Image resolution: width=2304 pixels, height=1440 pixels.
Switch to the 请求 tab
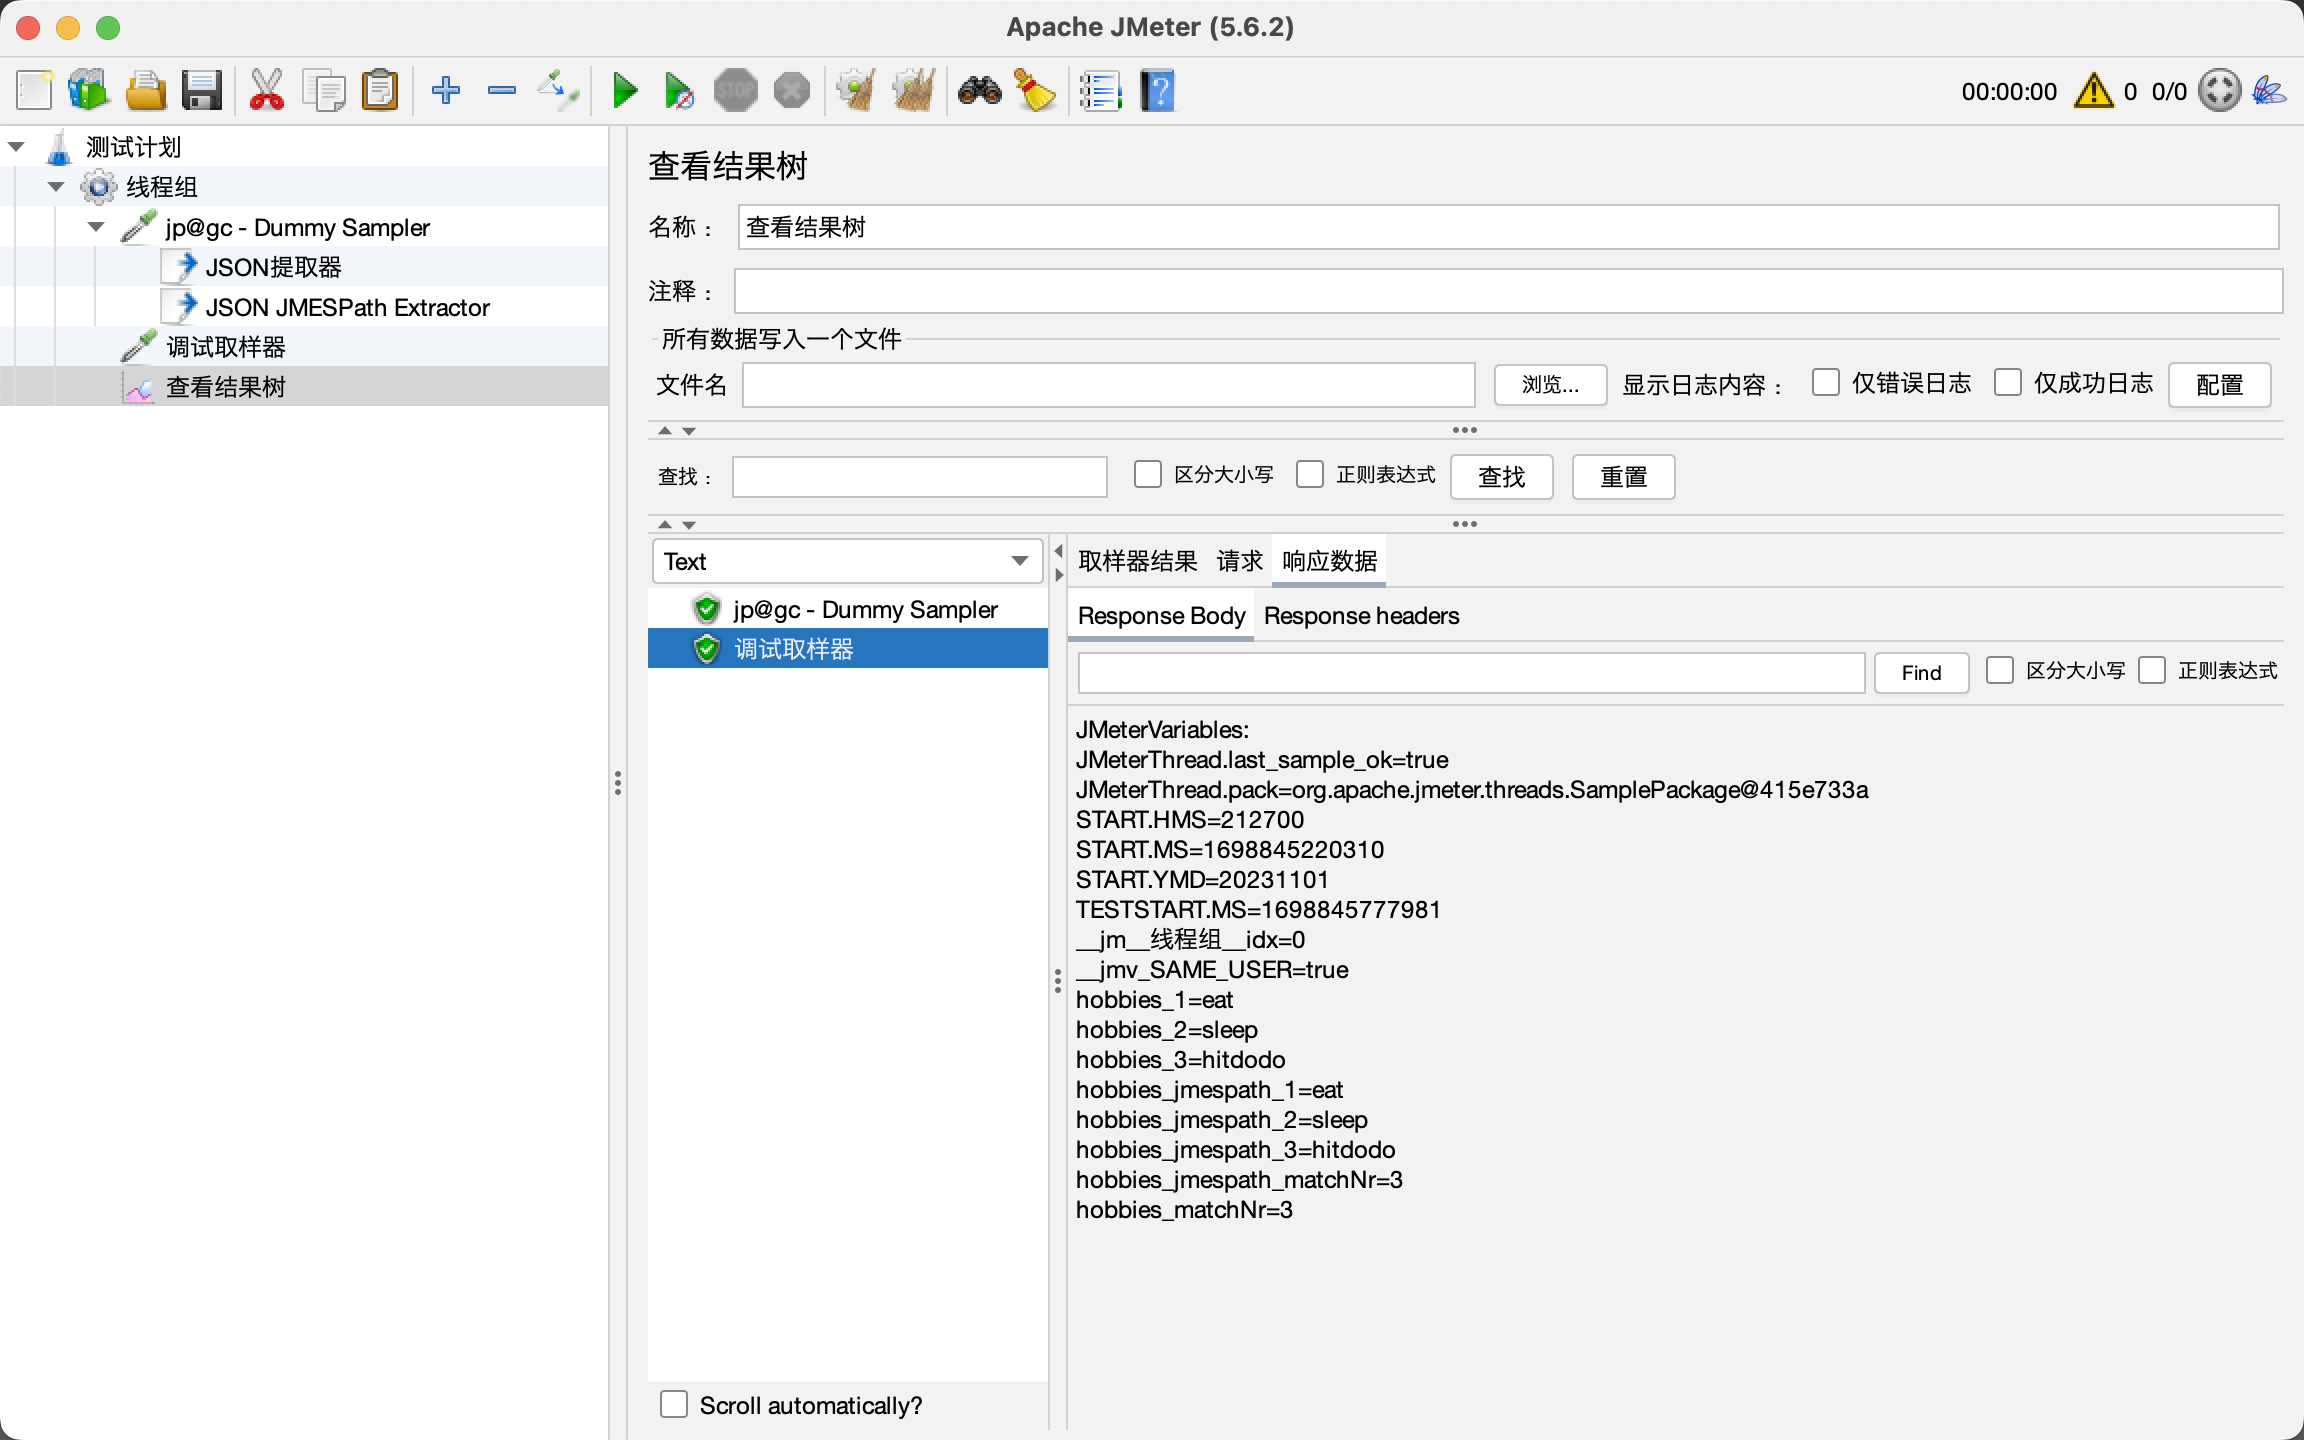pyautogui.click(x=1240, y=561)
